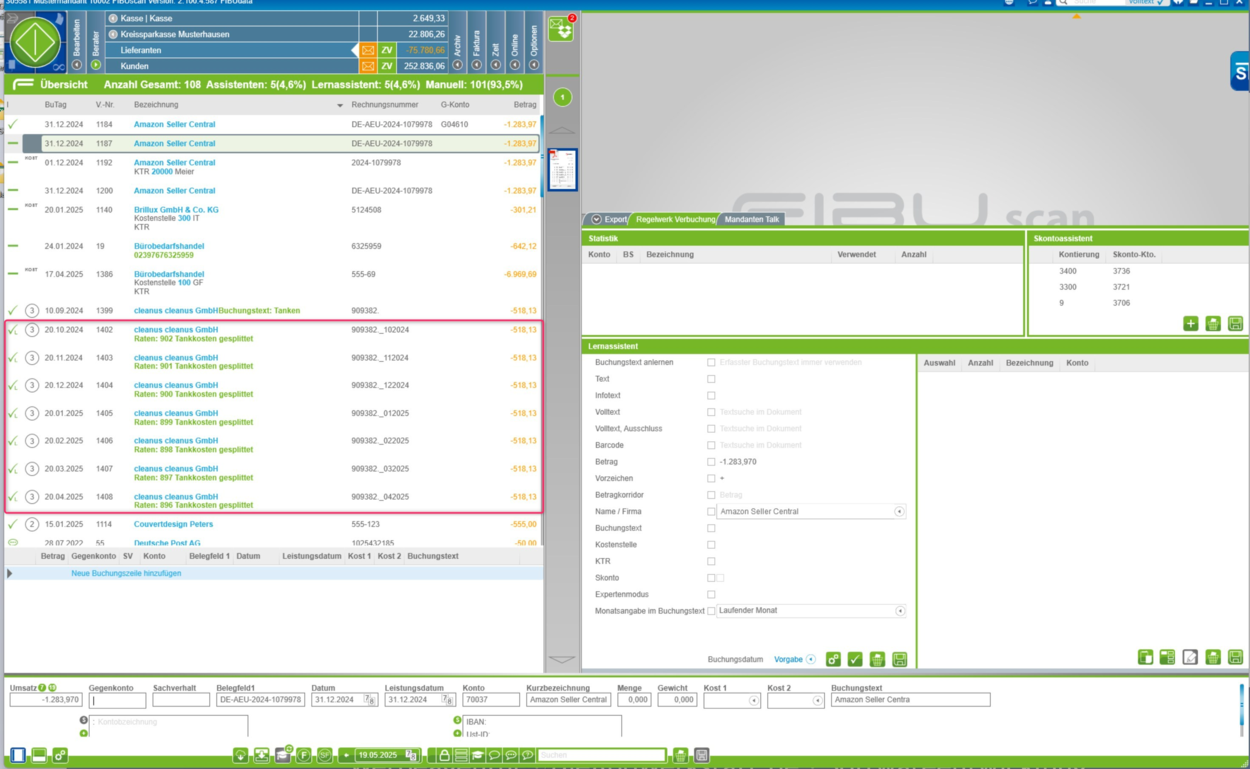Screen dimensions: 1250x769
Task: Enable the Infotext checkbox
Action: pyautogui.click(x=711, y=395)
